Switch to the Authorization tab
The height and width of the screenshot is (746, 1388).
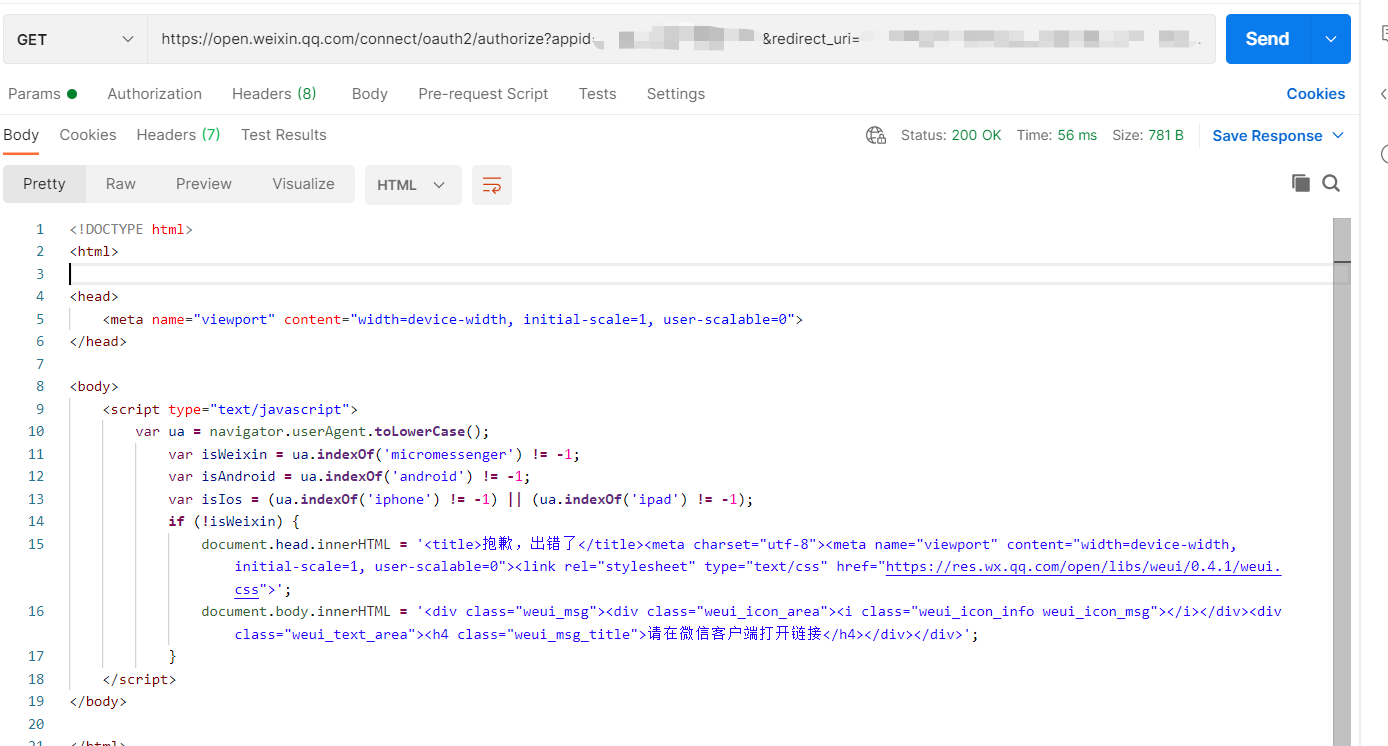click(x=155, y=94)
